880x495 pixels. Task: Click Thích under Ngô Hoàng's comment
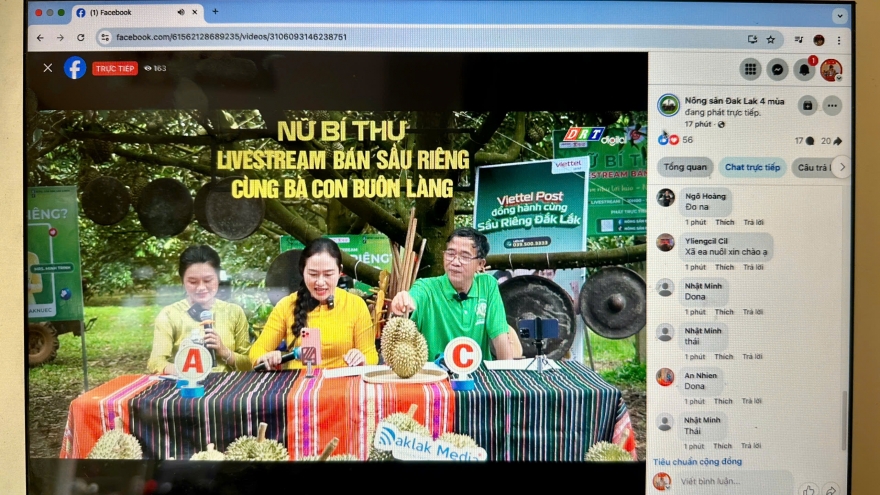pyautogui.click(x=724, y=222)
